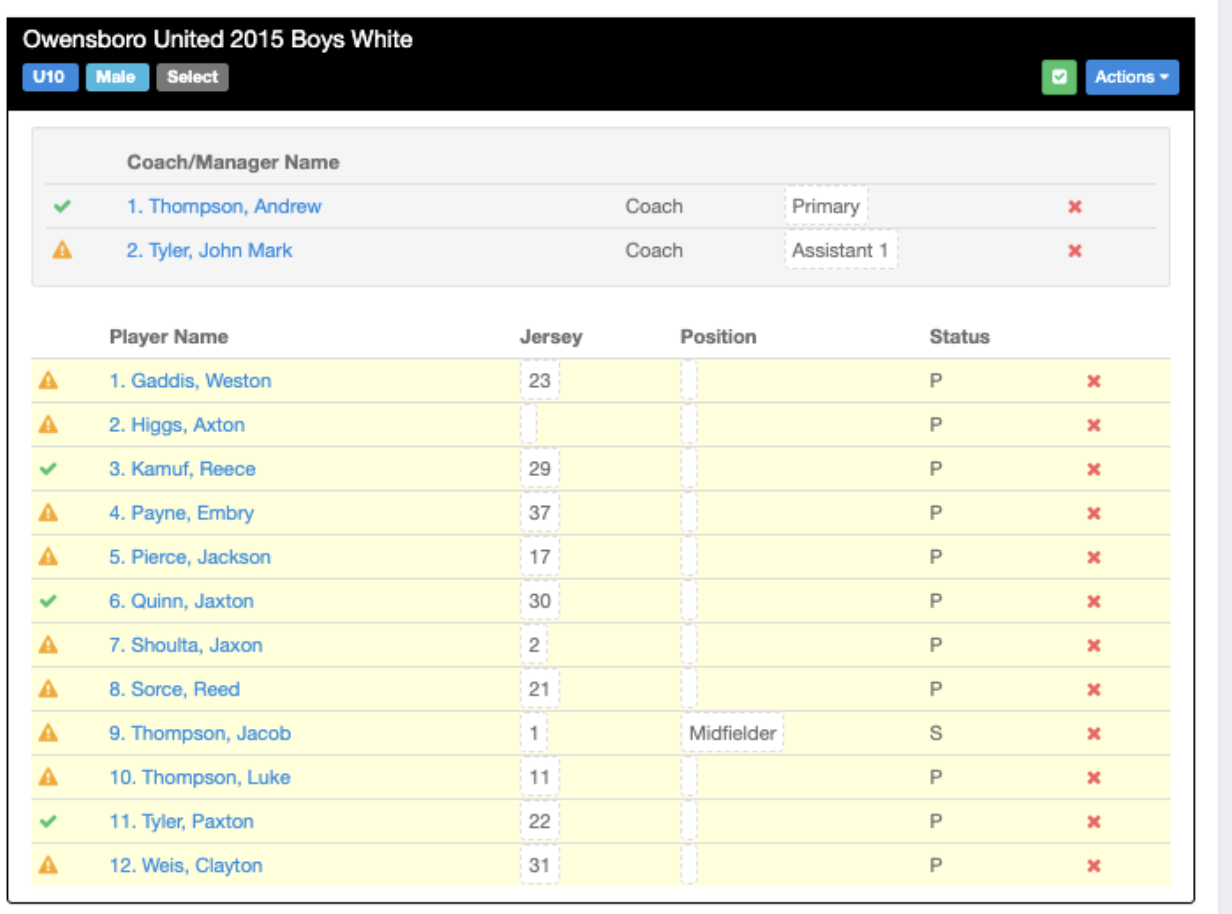Open player link Shoulta, Jaxon
1232x914 pixels.
coord(186,645)
